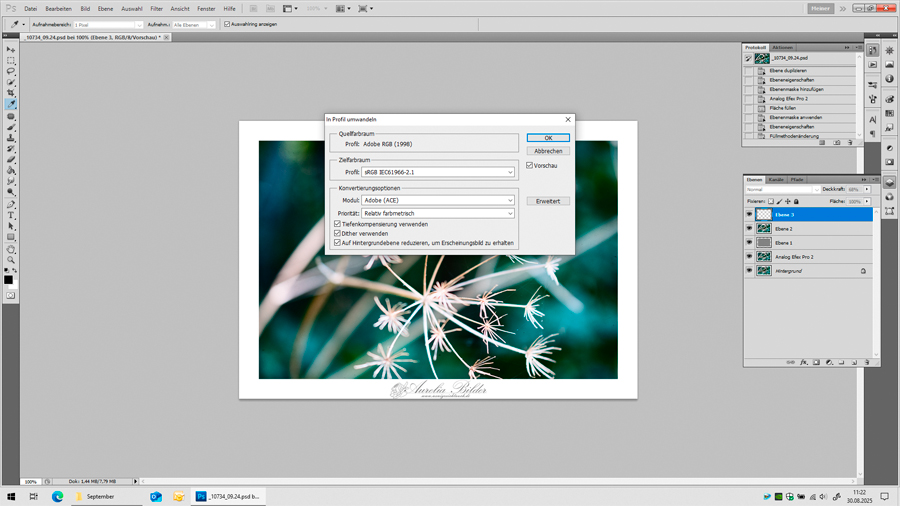The image size is (900, 506).
Task: Hide the Ebene 2 layer
Action: coord(749,229)
